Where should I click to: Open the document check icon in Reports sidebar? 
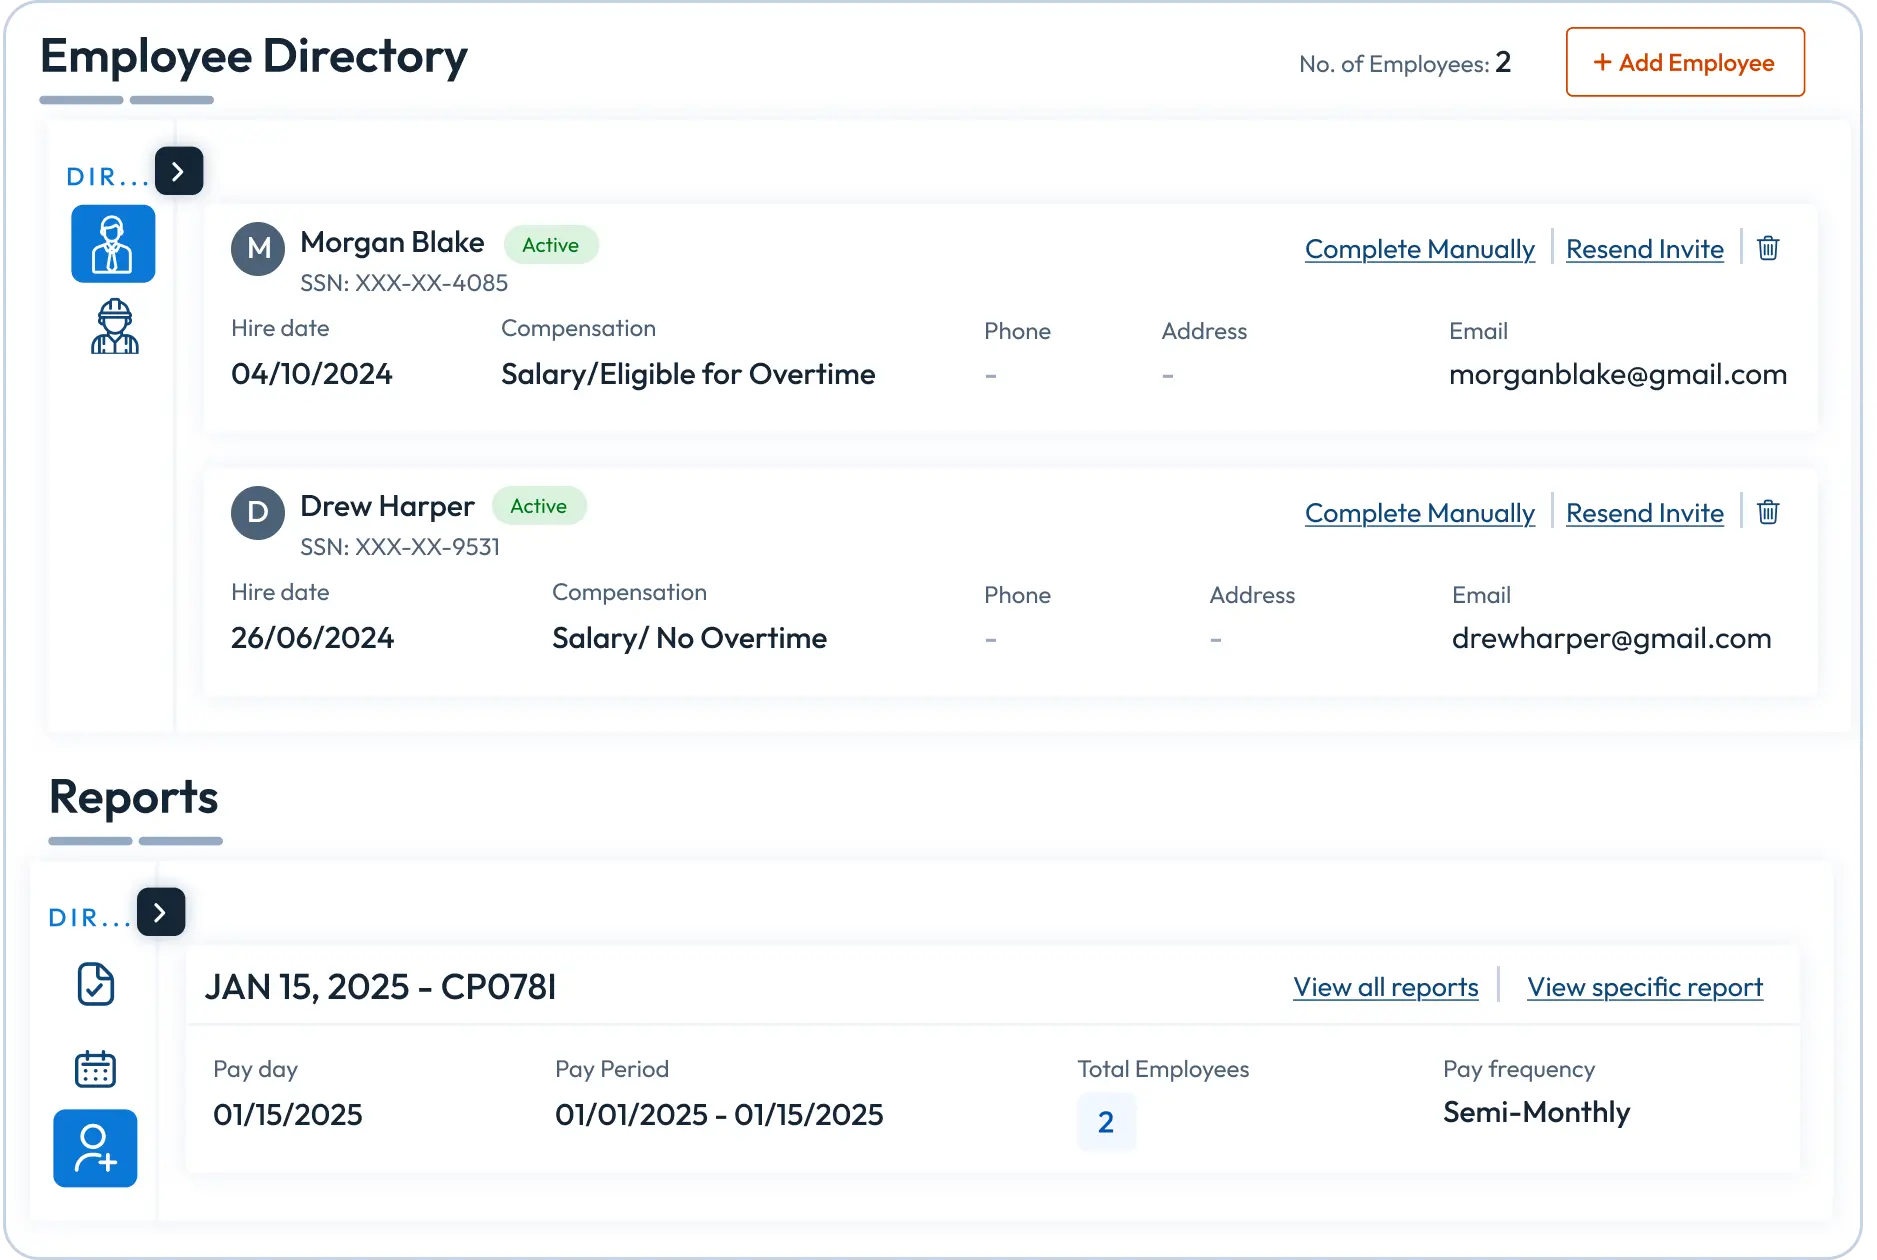(x=96, y=984)
